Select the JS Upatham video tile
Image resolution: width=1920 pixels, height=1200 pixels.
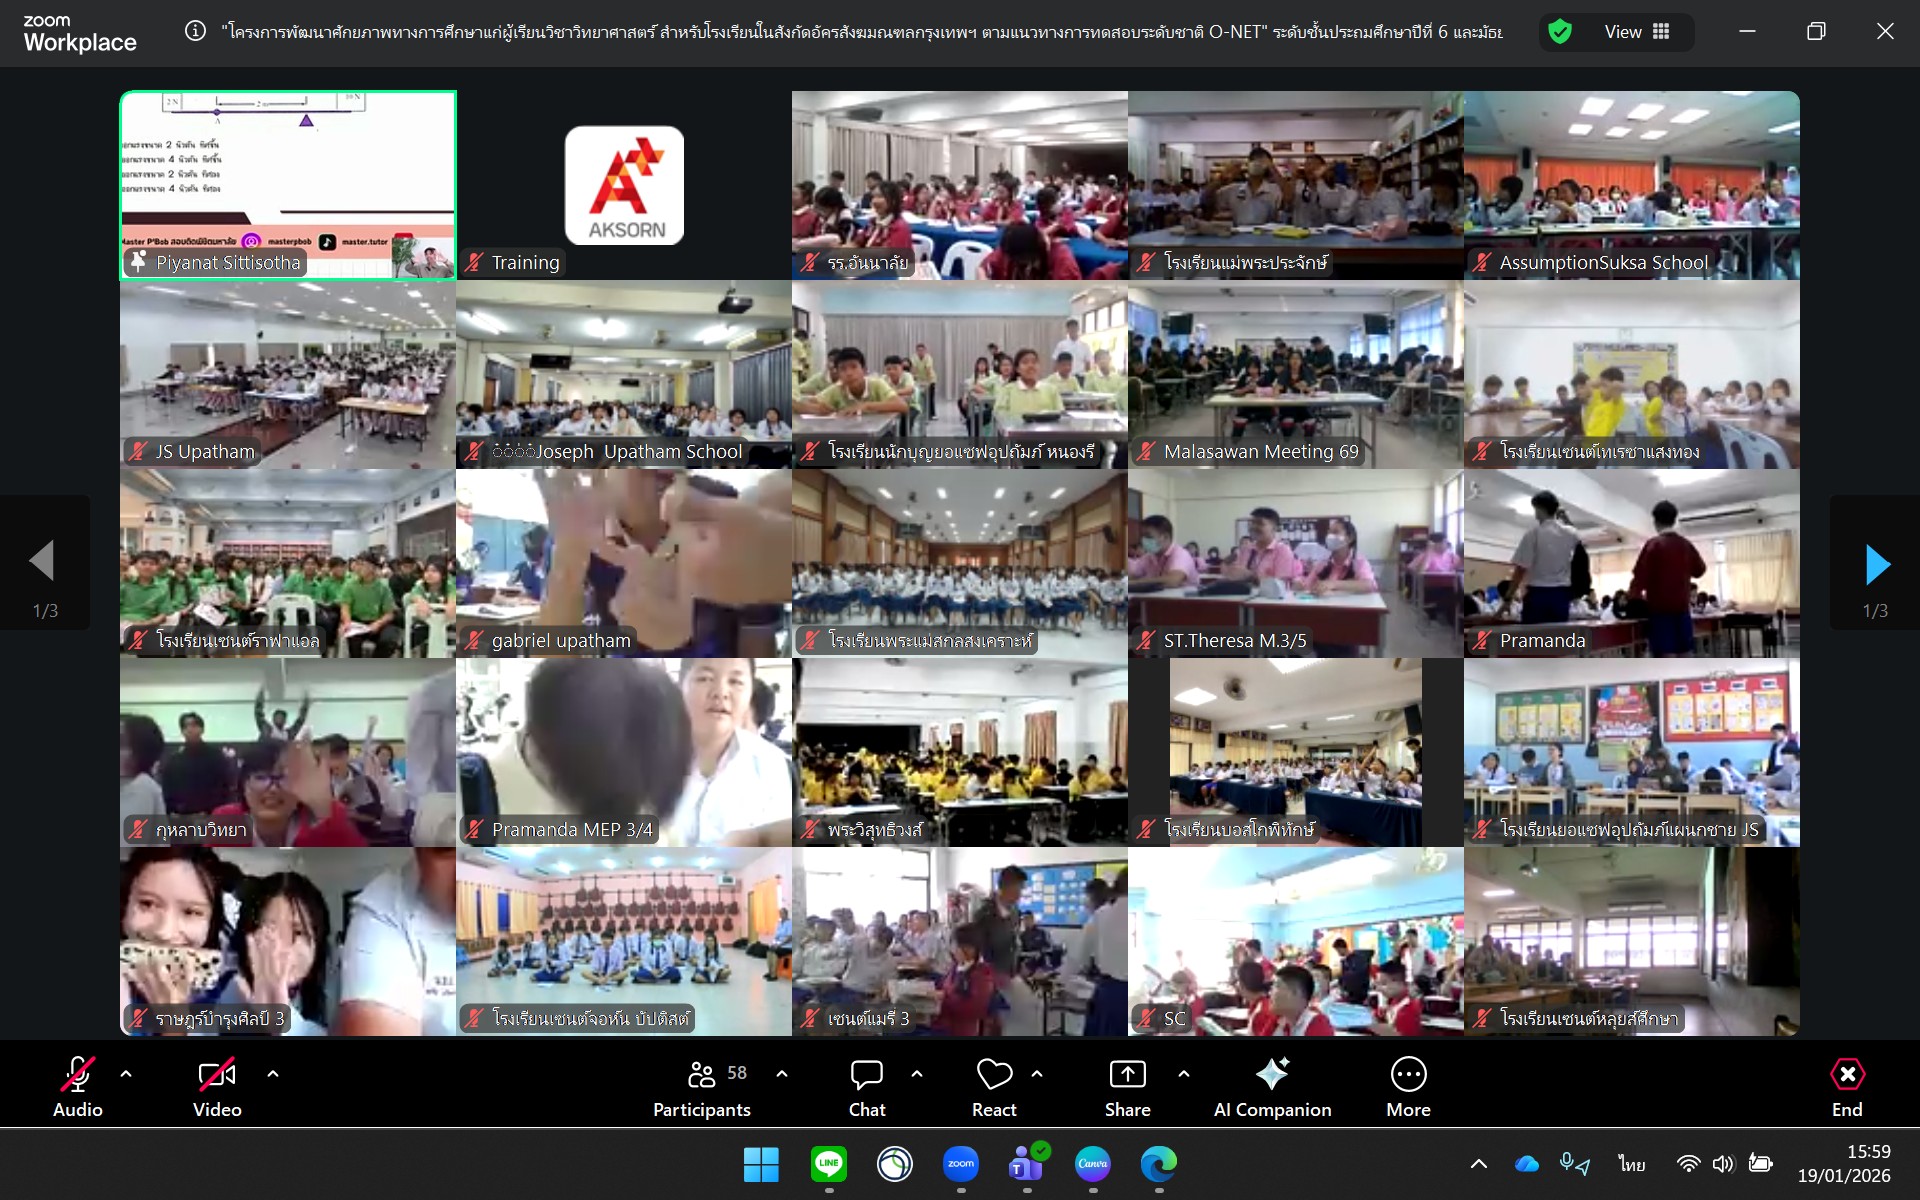tap(288, 374)
